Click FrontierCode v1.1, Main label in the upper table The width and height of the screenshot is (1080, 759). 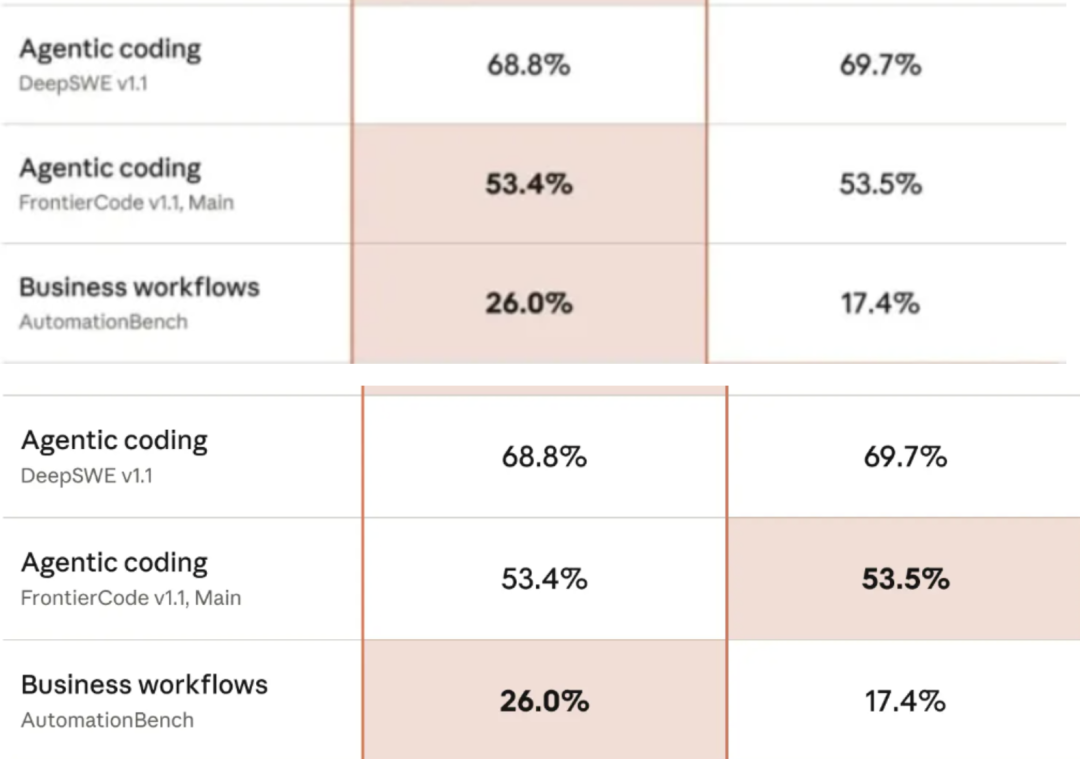pyautogui.click(x=126, y=202)
